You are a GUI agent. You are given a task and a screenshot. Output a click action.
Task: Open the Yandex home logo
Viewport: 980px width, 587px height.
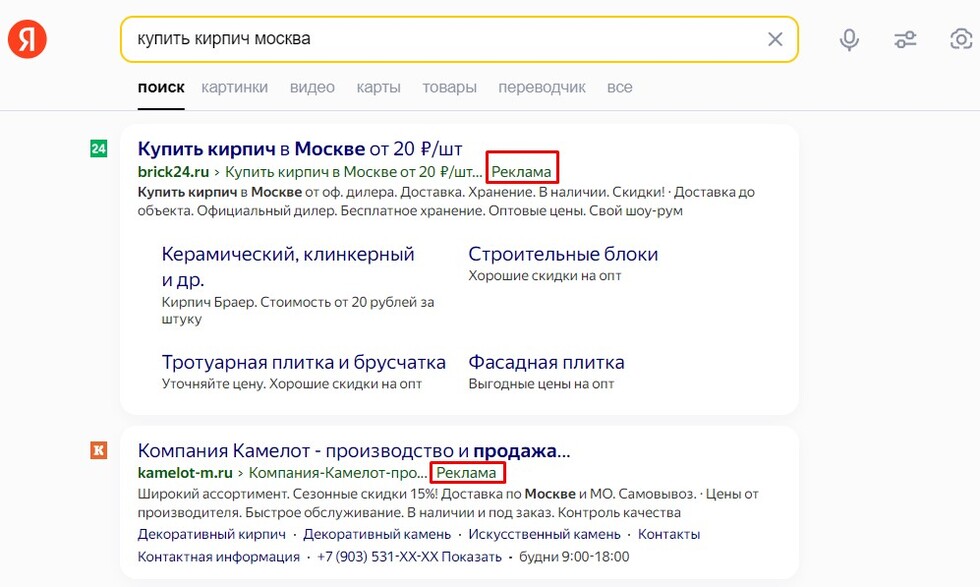[x=27, y=39]
